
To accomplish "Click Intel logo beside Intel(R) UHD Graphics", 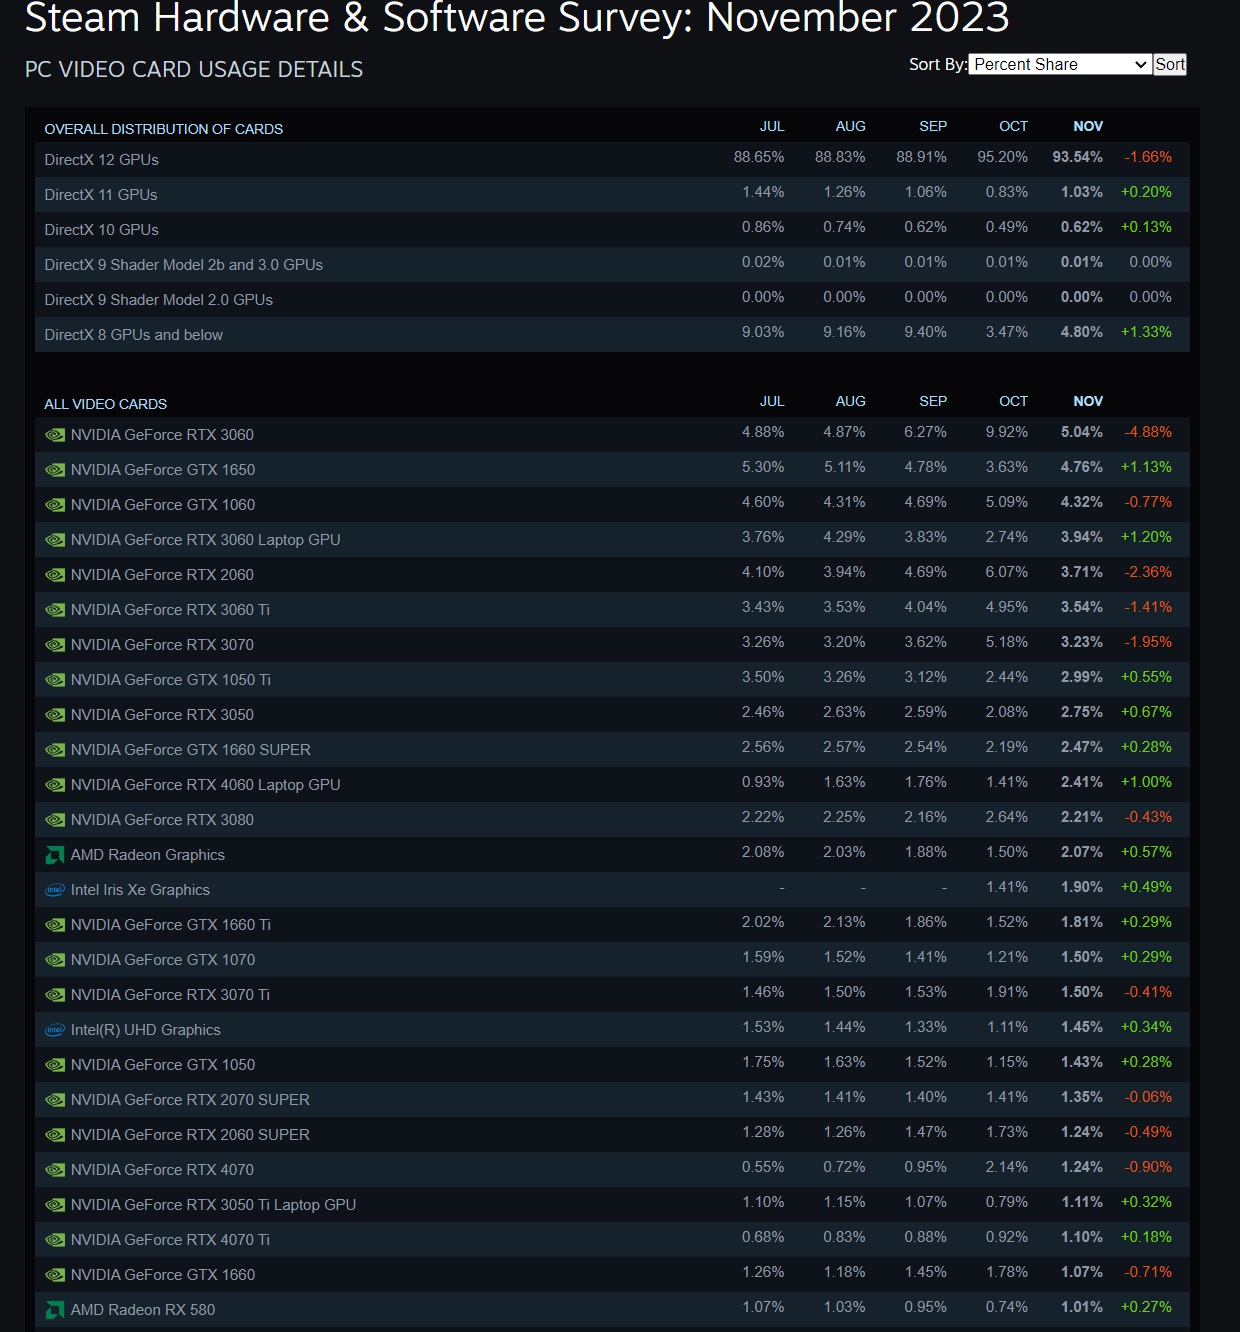I will [x=55, y=1030].
